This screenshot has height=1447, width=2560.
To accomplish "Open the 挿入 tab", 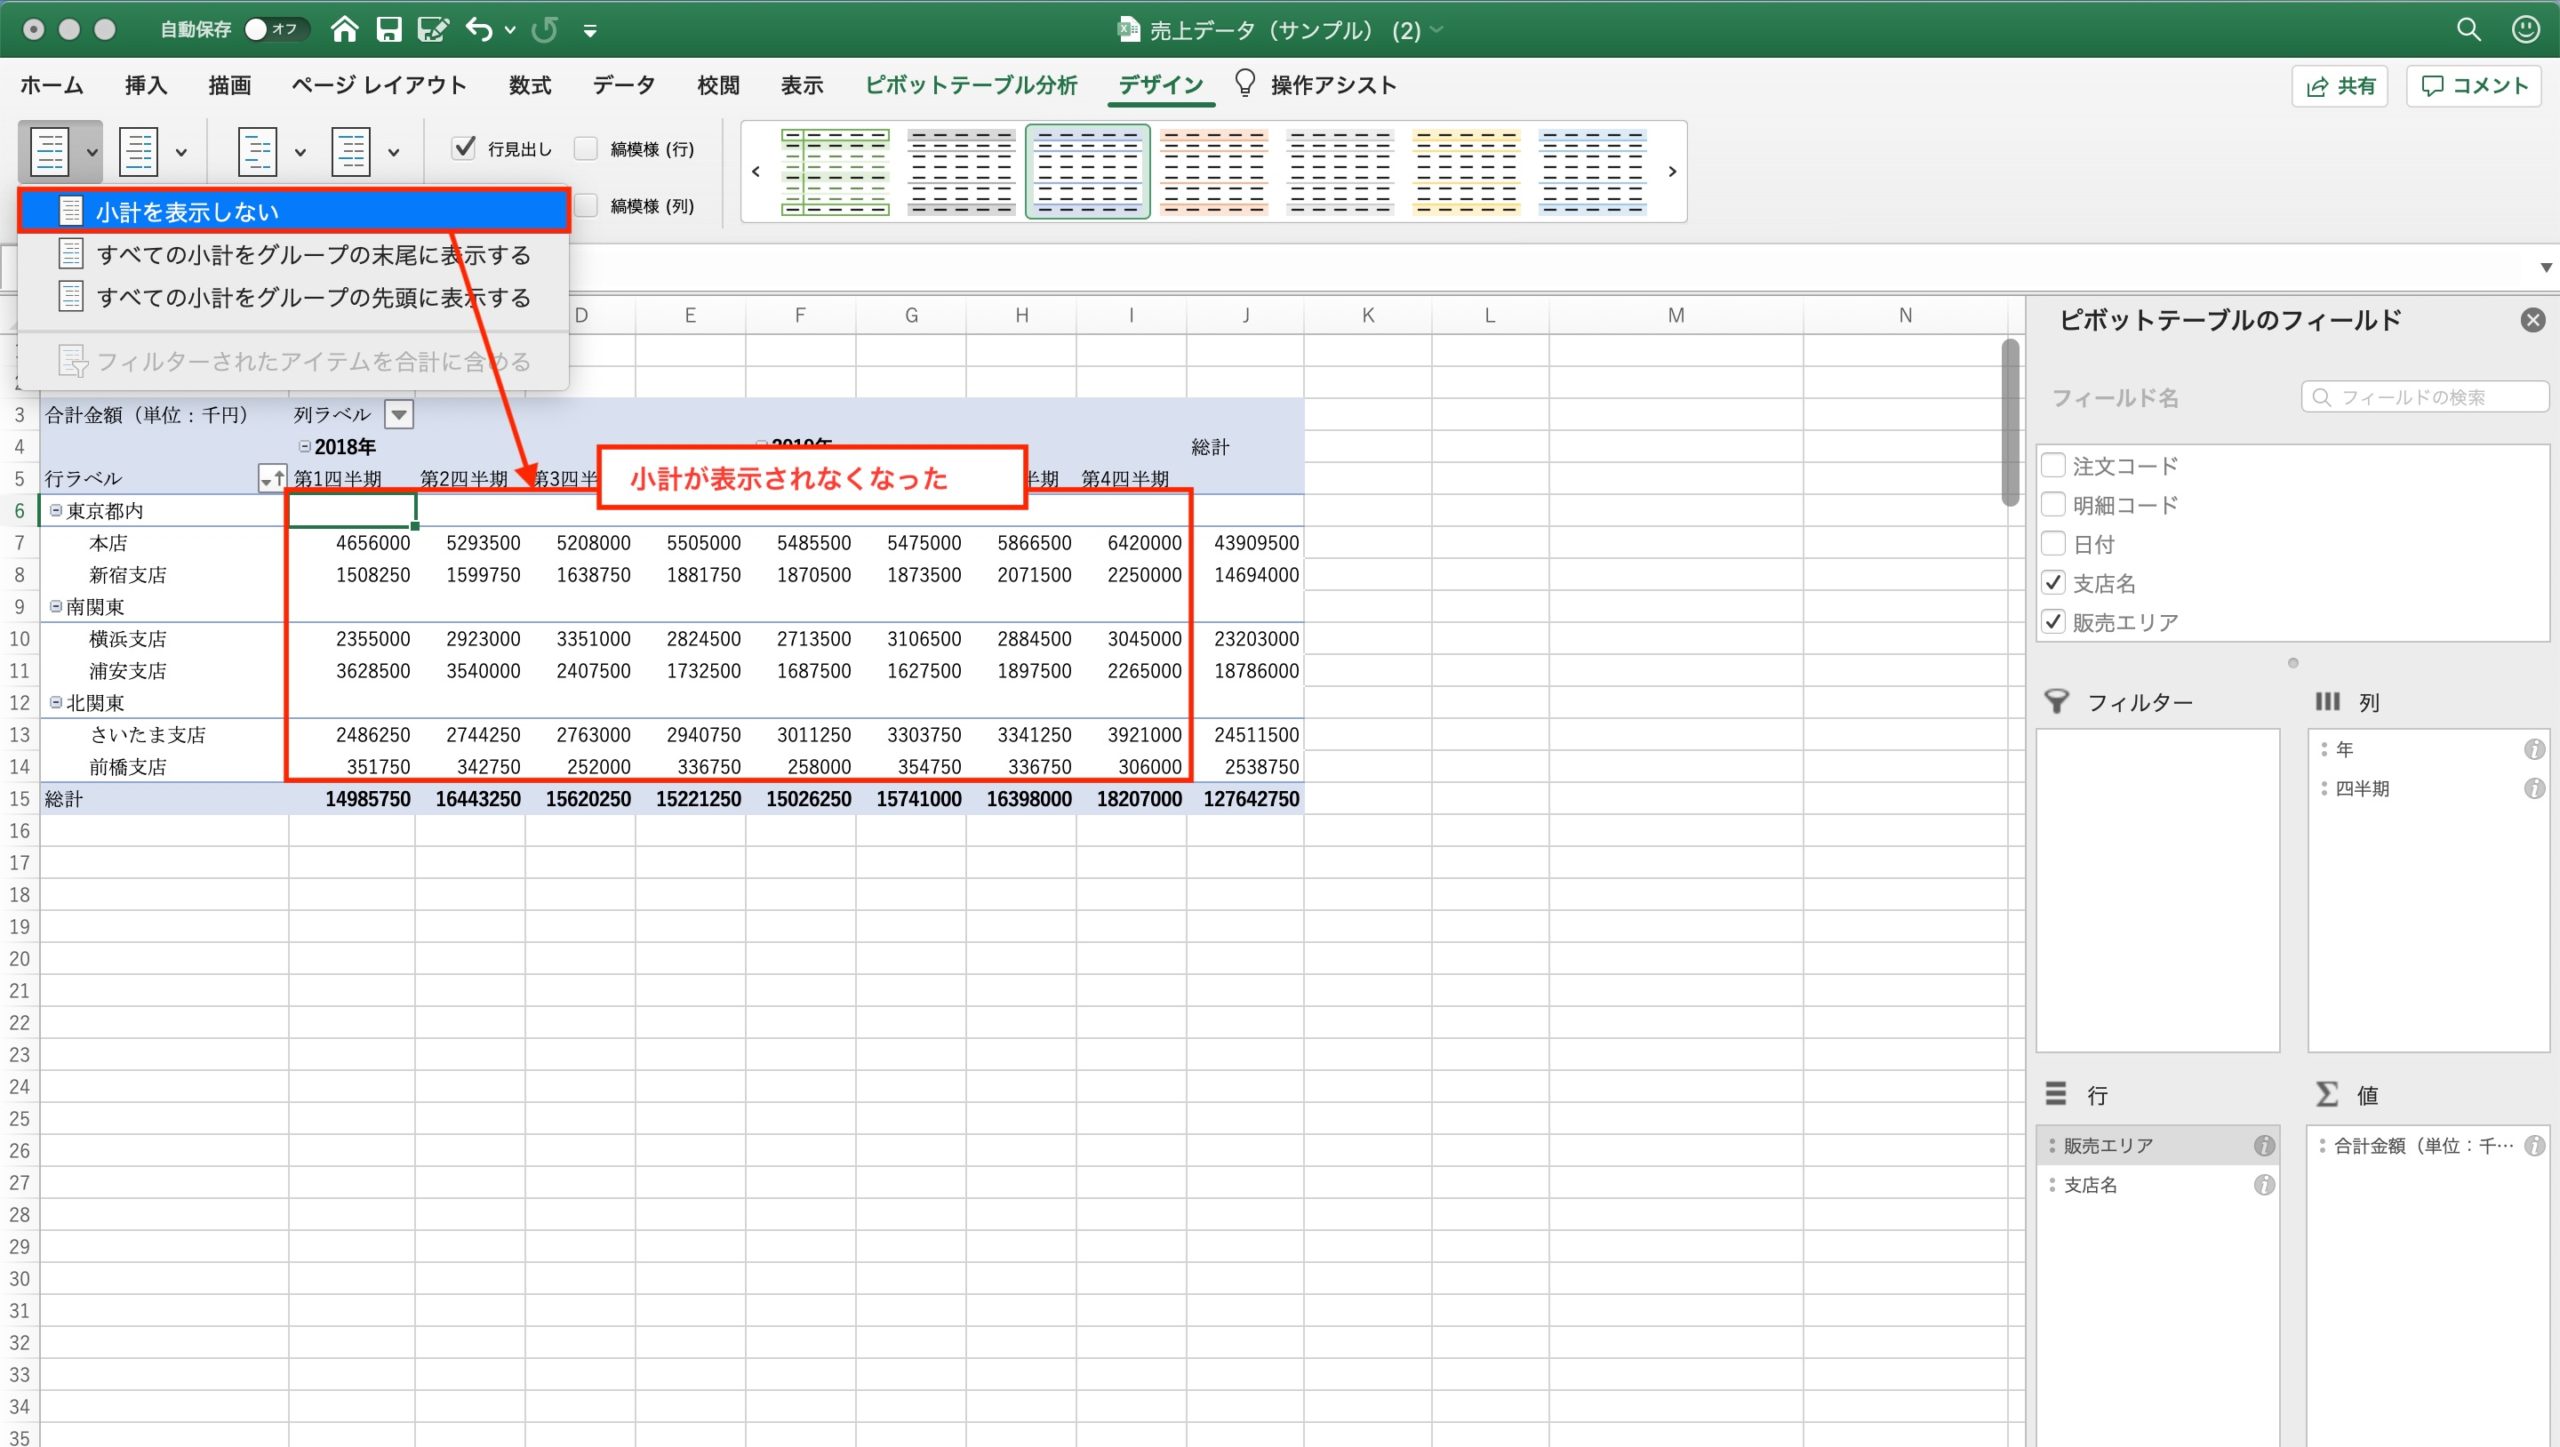I will [146, 85].
